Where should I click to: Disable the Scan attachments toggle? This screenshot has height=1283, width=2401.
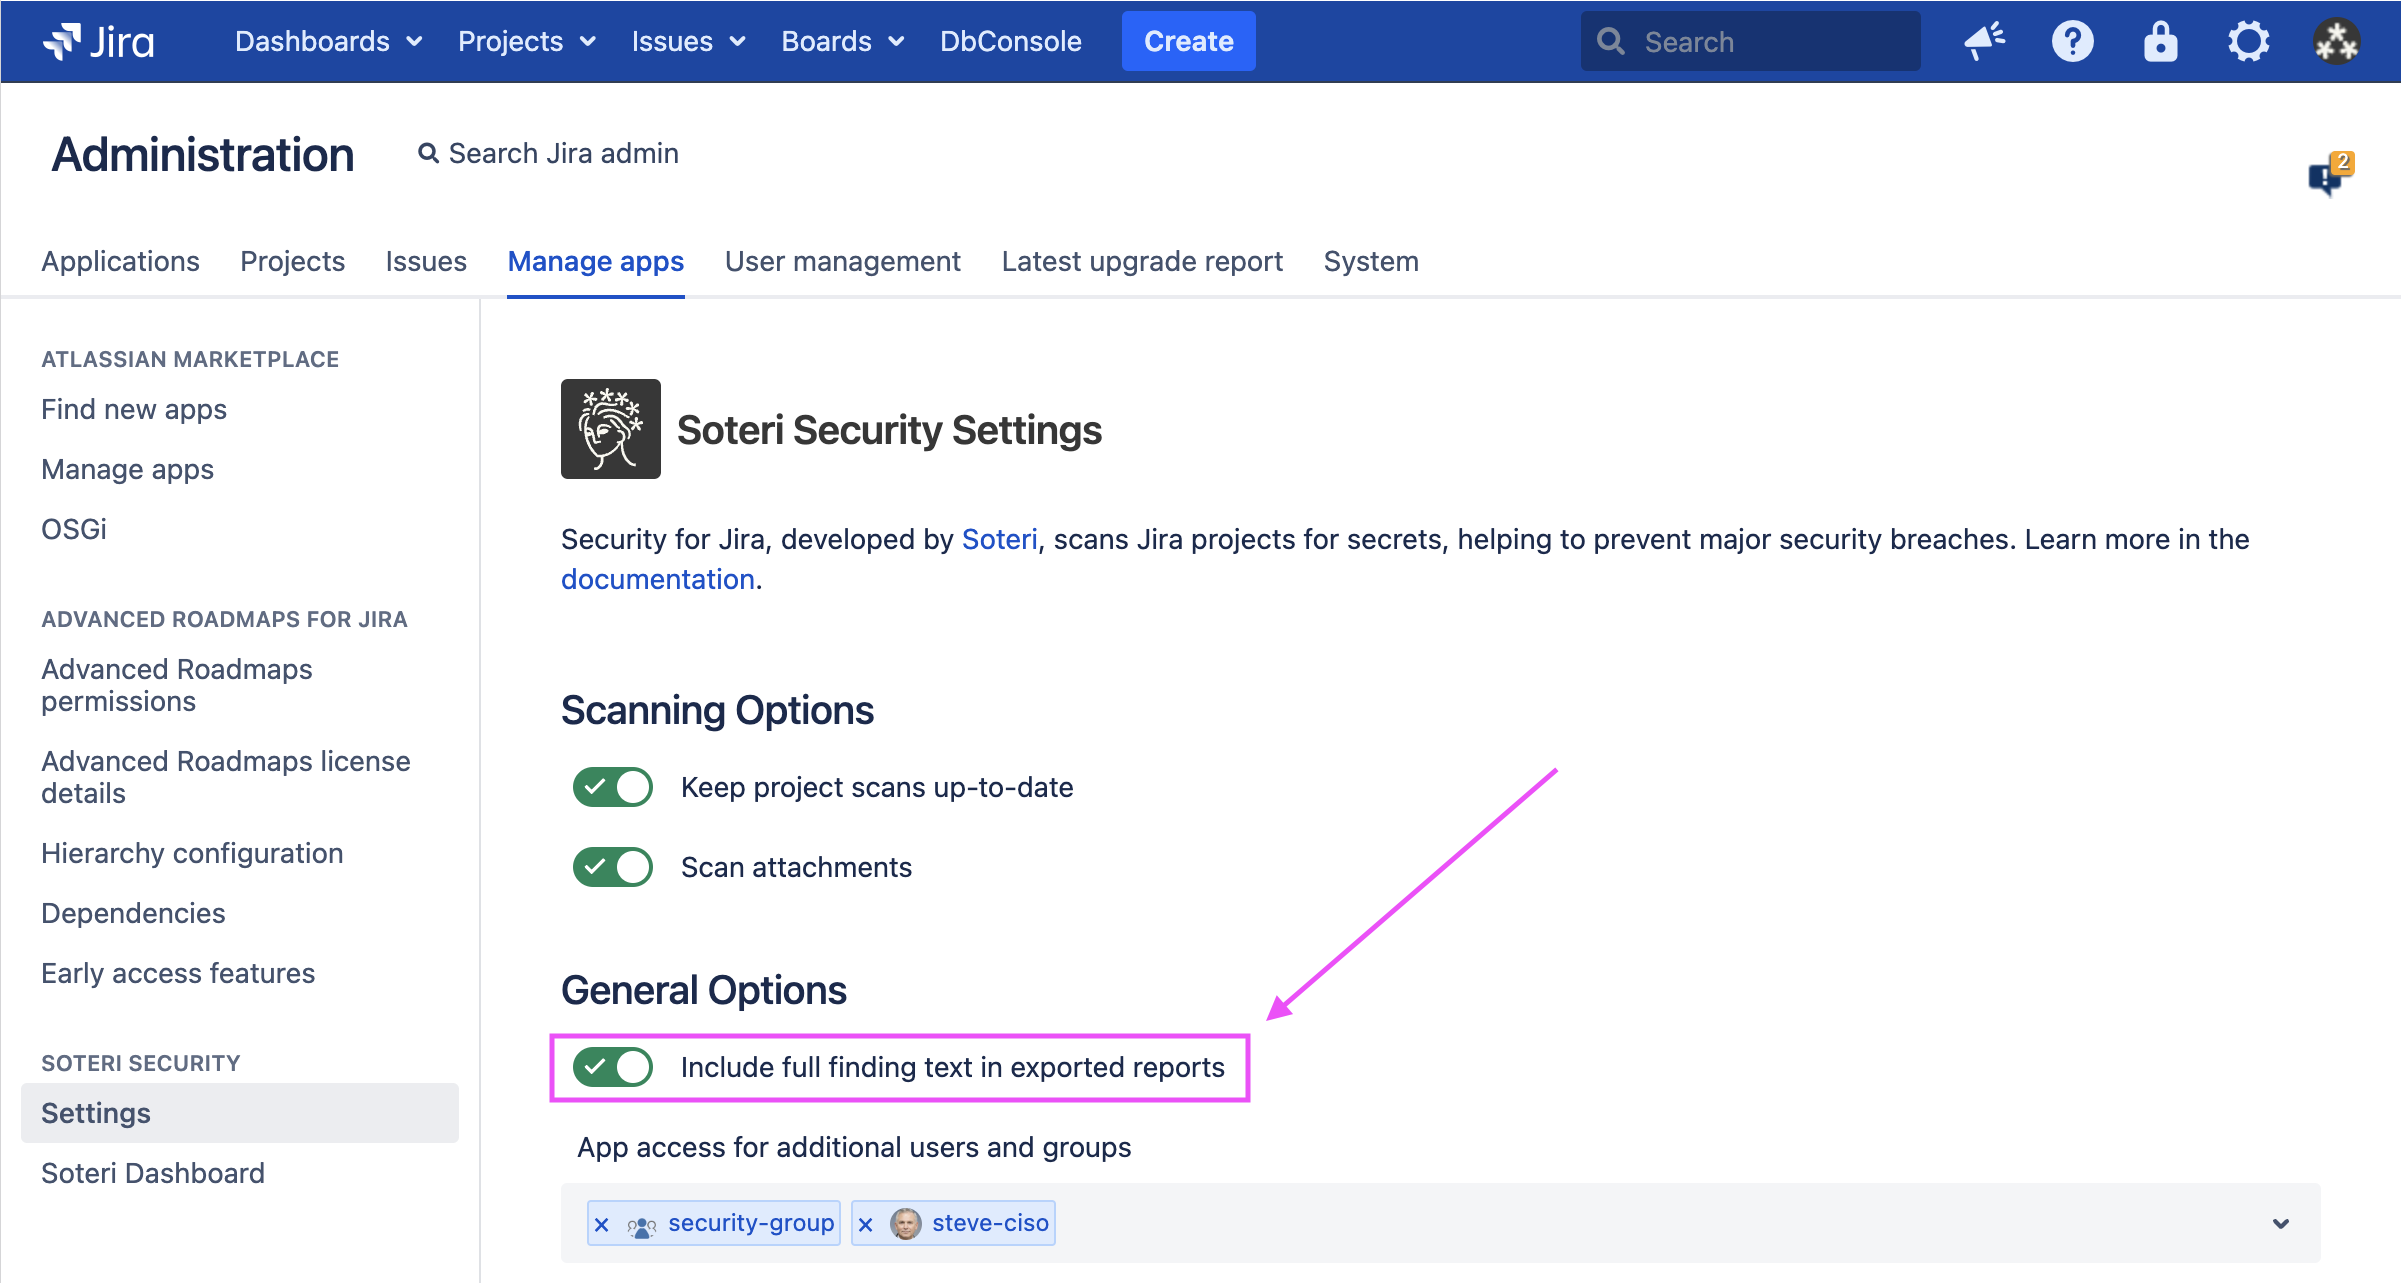(x=612, y=867)
